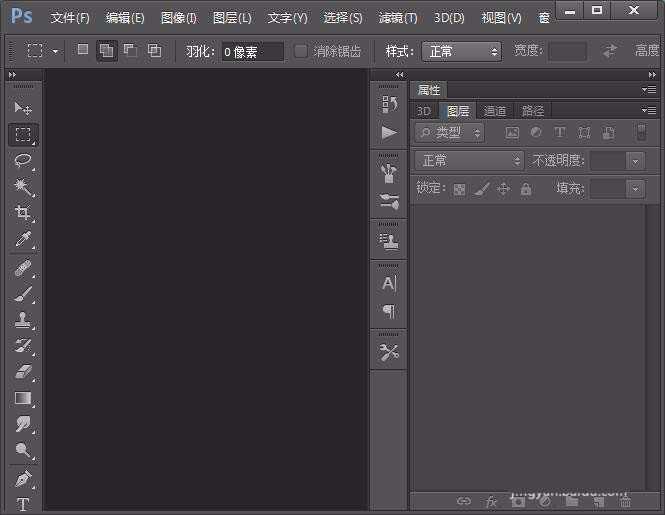
Task: Pick the Magic Wand tool
Action: click(22, 187)
